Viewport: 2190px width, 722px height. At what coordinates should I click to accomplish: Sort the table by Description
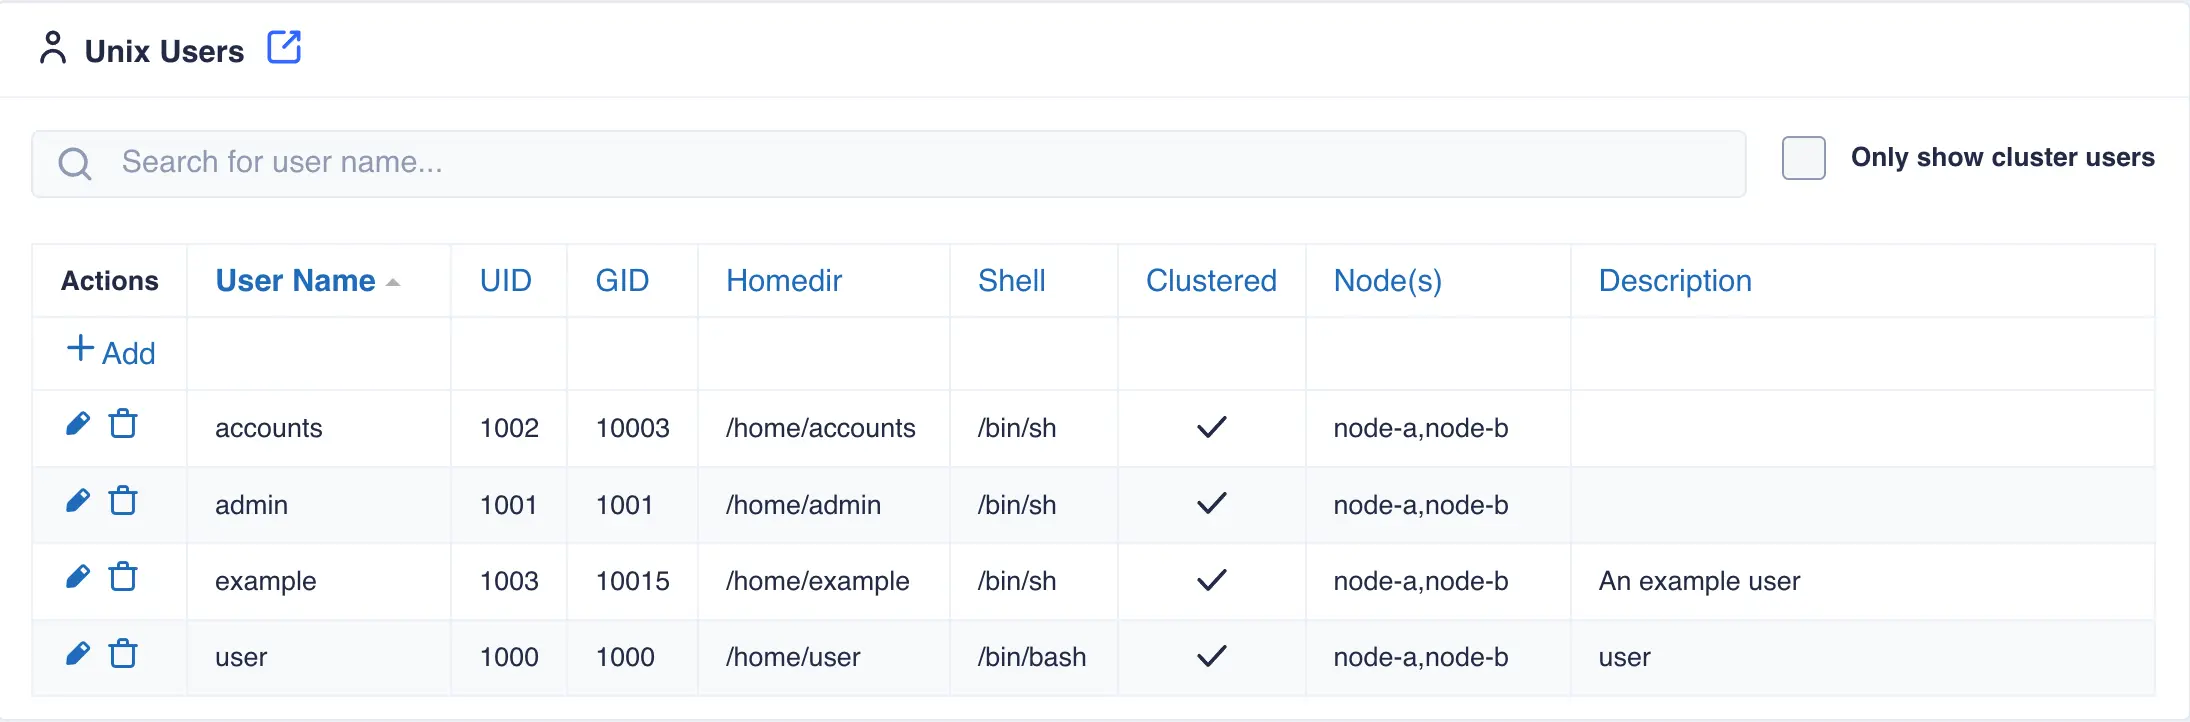[1675, 281]
